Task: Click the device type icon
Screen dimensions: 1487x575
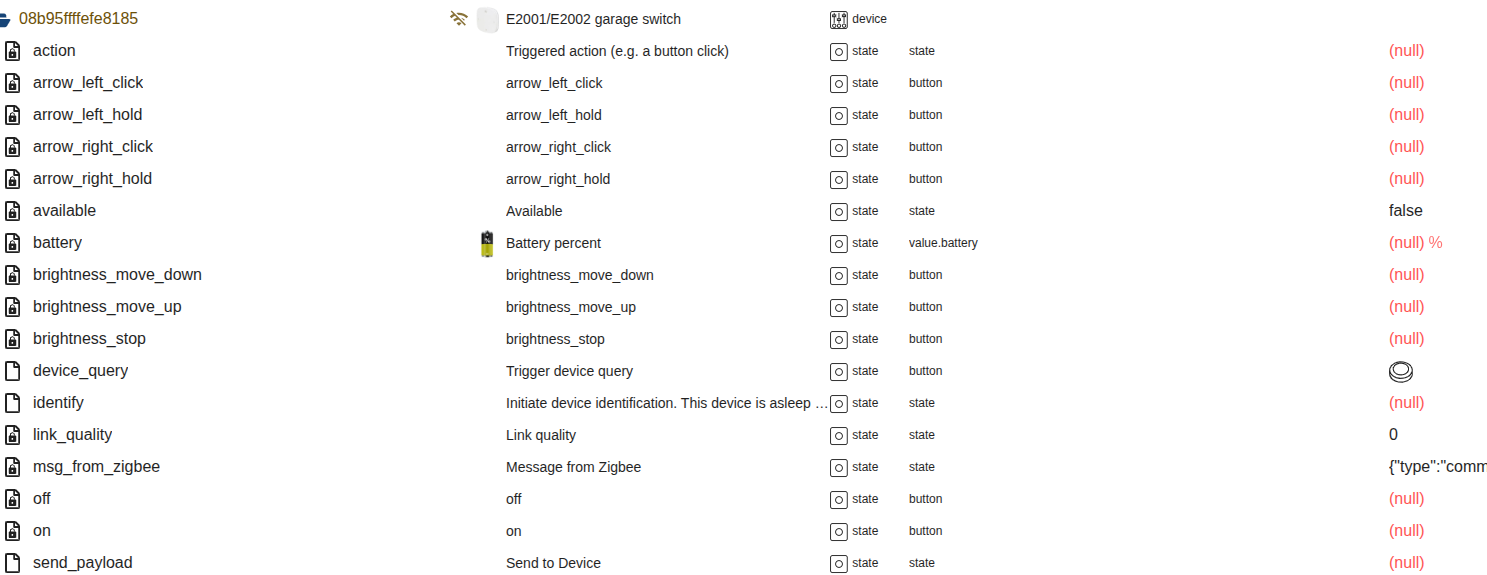Action: (838, 19)
